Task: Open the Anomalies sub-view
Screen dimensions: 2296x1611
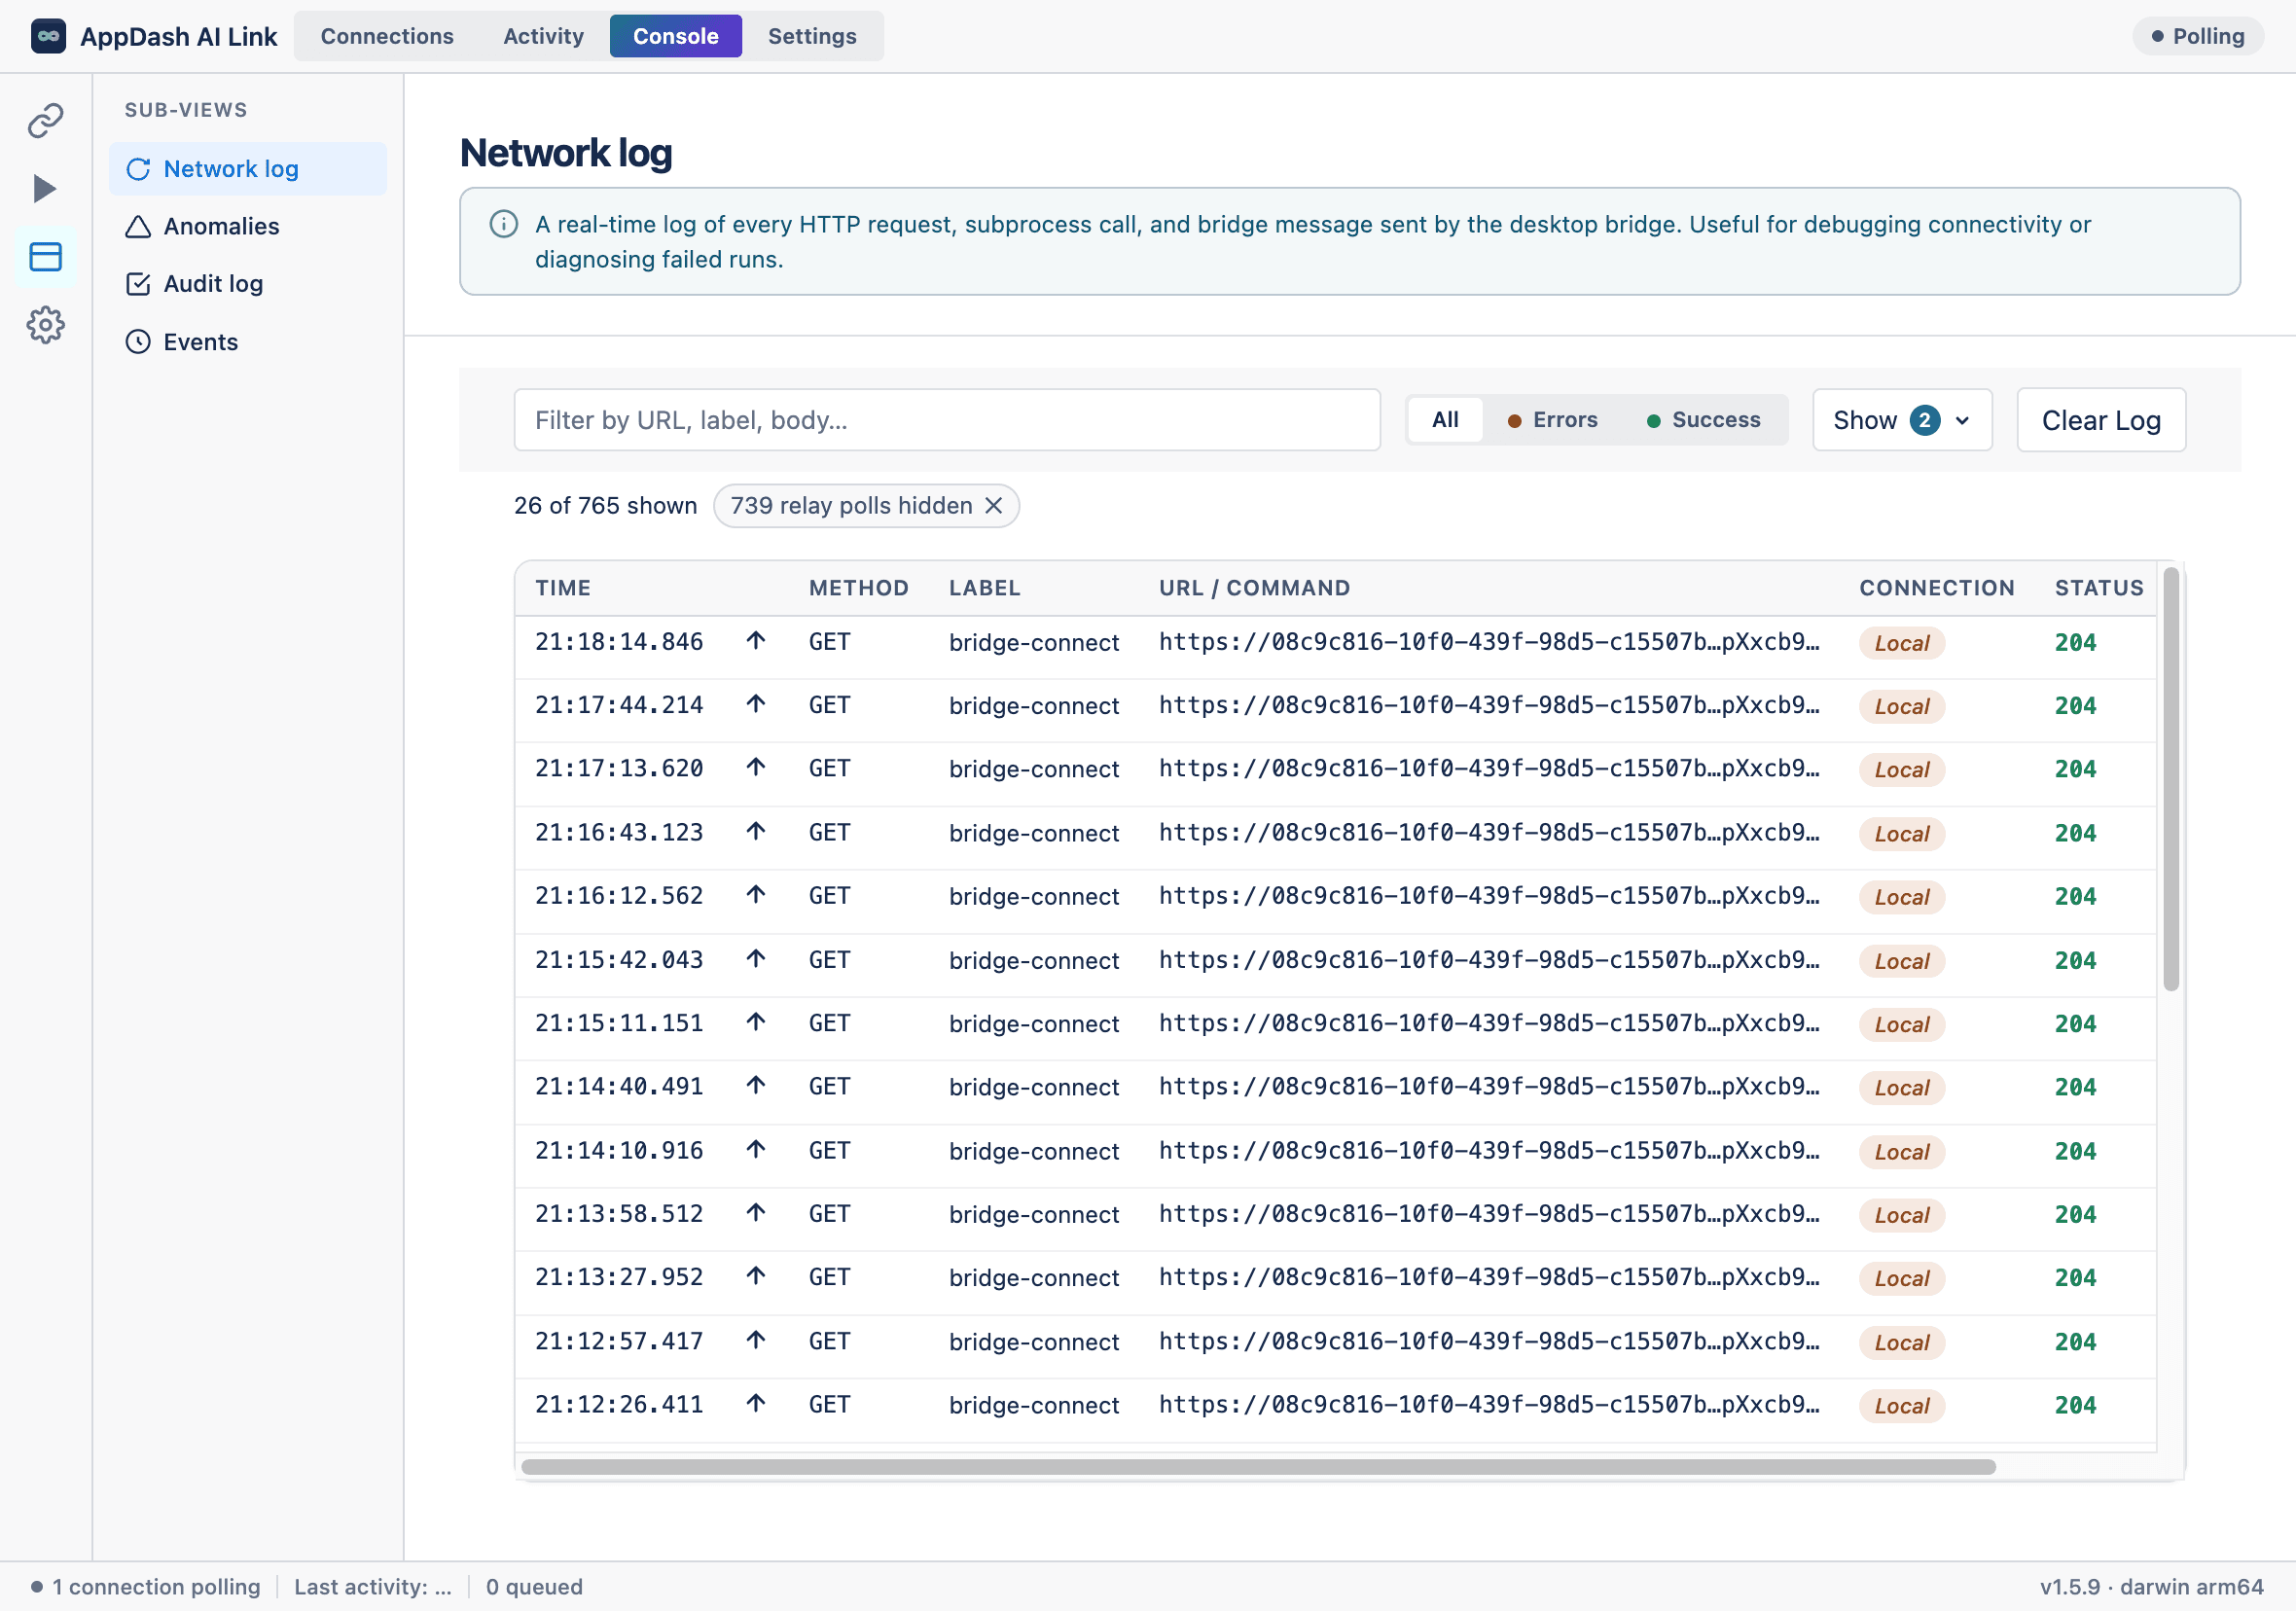Action: click(x=248, y=227)
